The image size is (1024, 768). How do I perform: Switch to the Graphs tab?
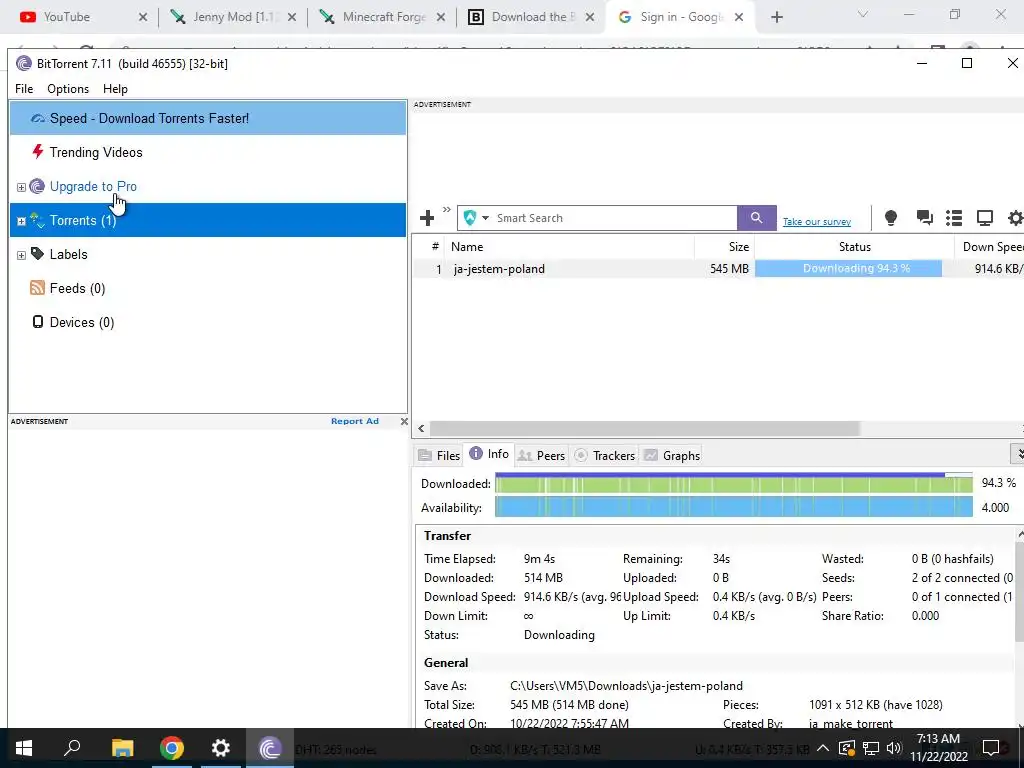click(672, 455)
